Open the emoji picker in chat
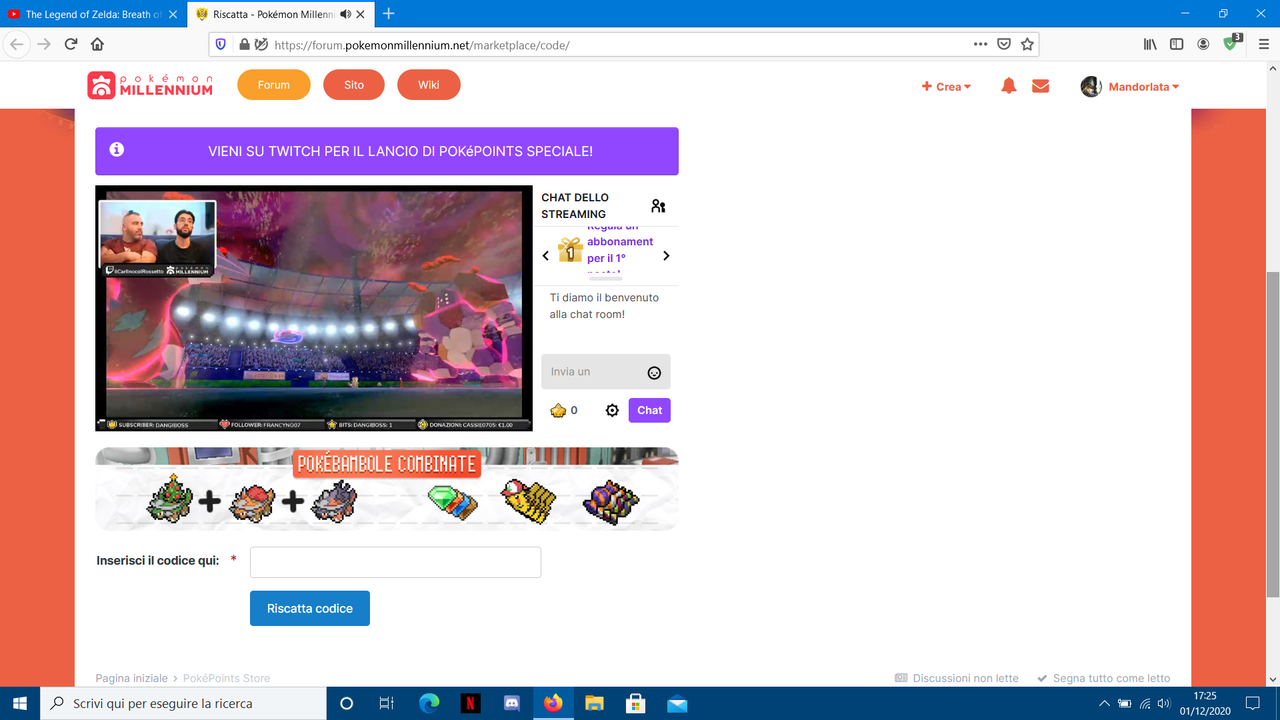 click(x=654, y=373)
